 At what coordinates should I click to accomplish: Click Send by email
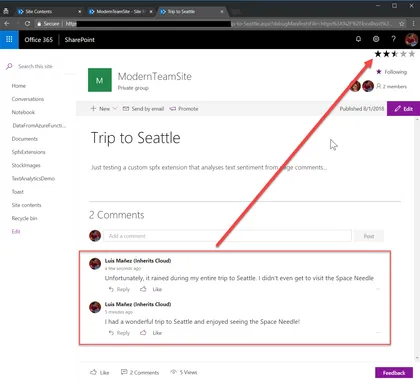click(143, 109)
